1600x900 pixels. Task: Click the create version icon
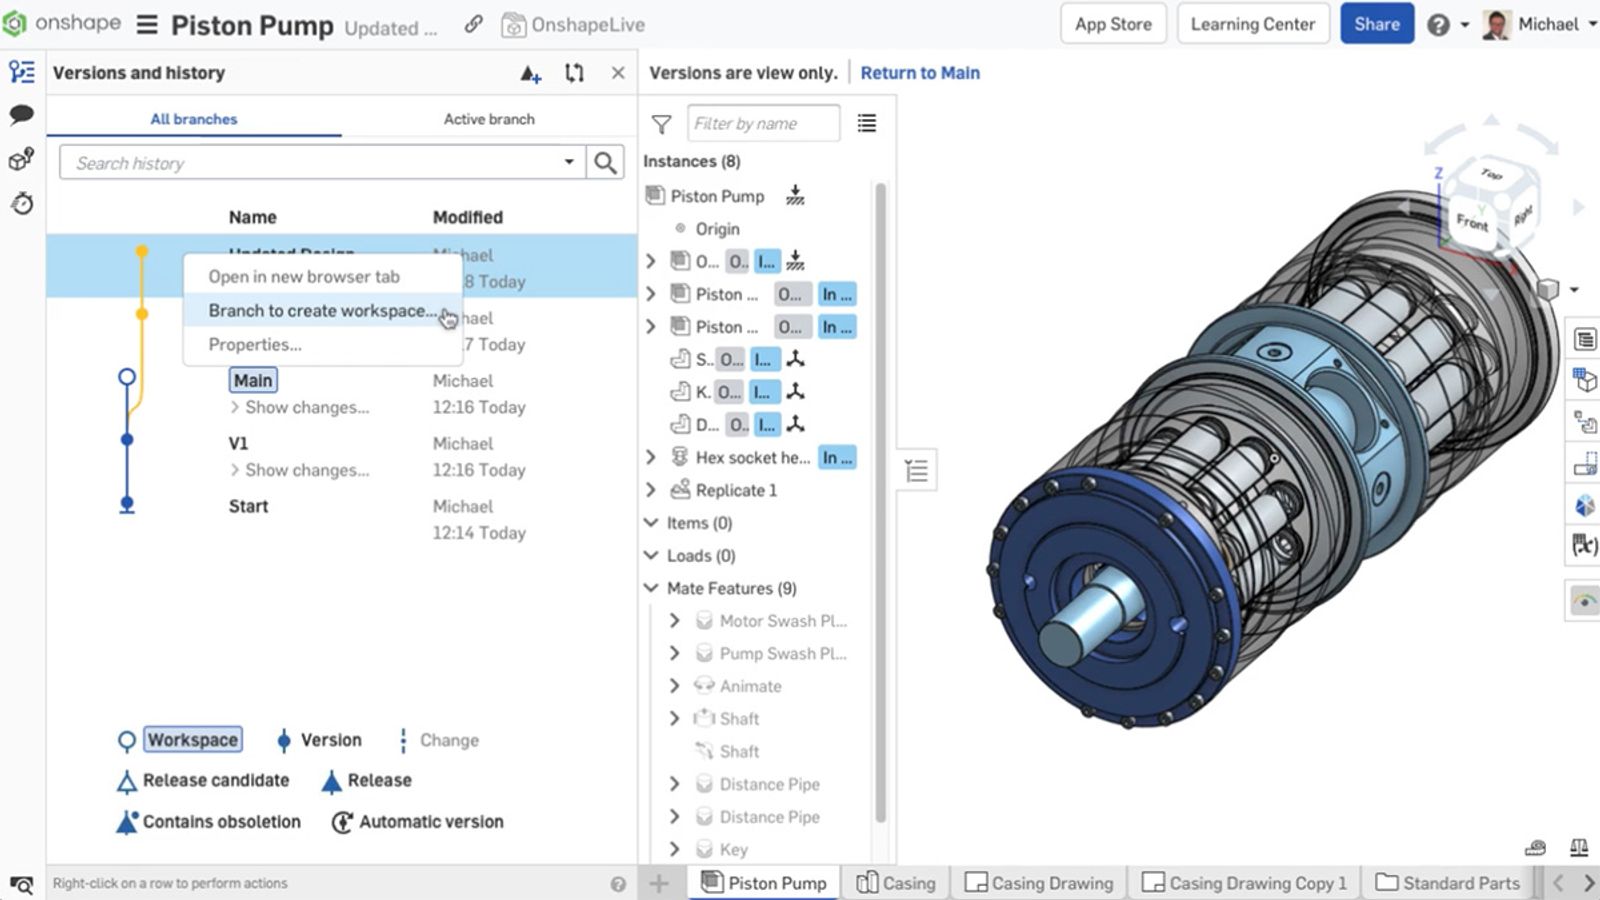click(x=530, y=73)
